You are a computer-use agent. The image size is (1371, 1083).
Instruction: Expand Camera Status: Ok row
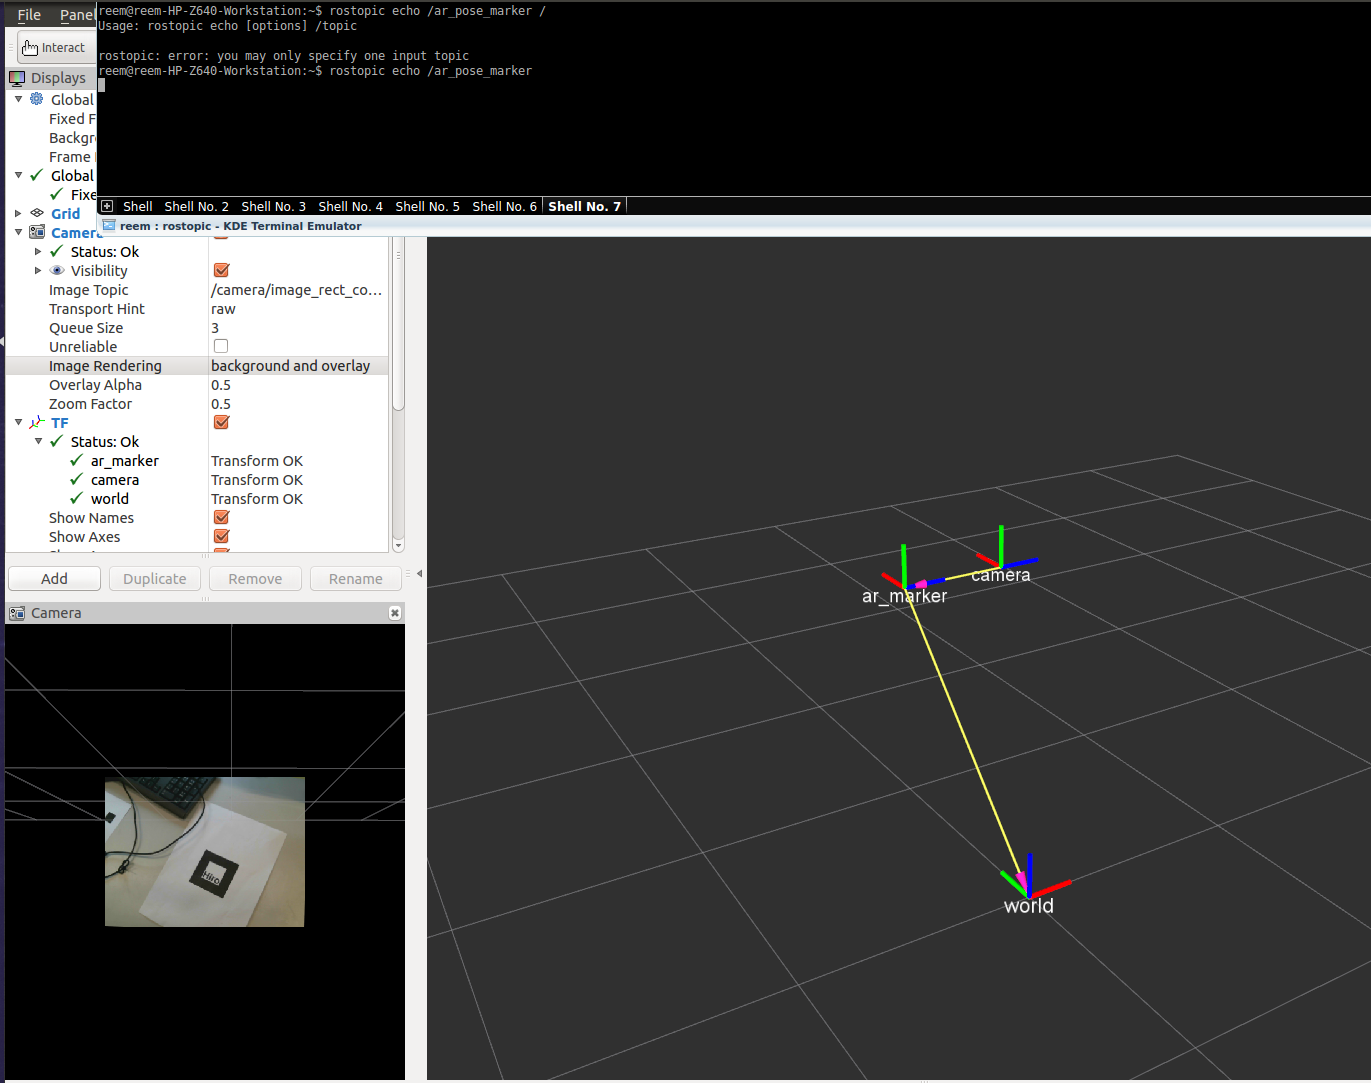38,251
